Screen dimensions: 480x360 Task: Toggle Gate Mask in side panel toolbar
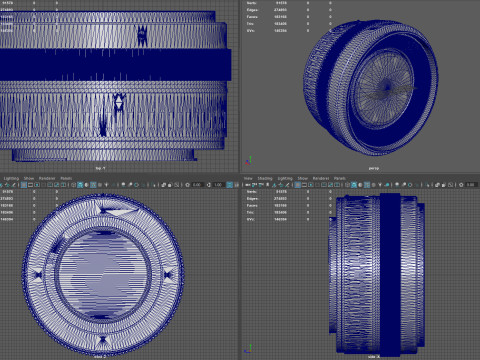317,184
